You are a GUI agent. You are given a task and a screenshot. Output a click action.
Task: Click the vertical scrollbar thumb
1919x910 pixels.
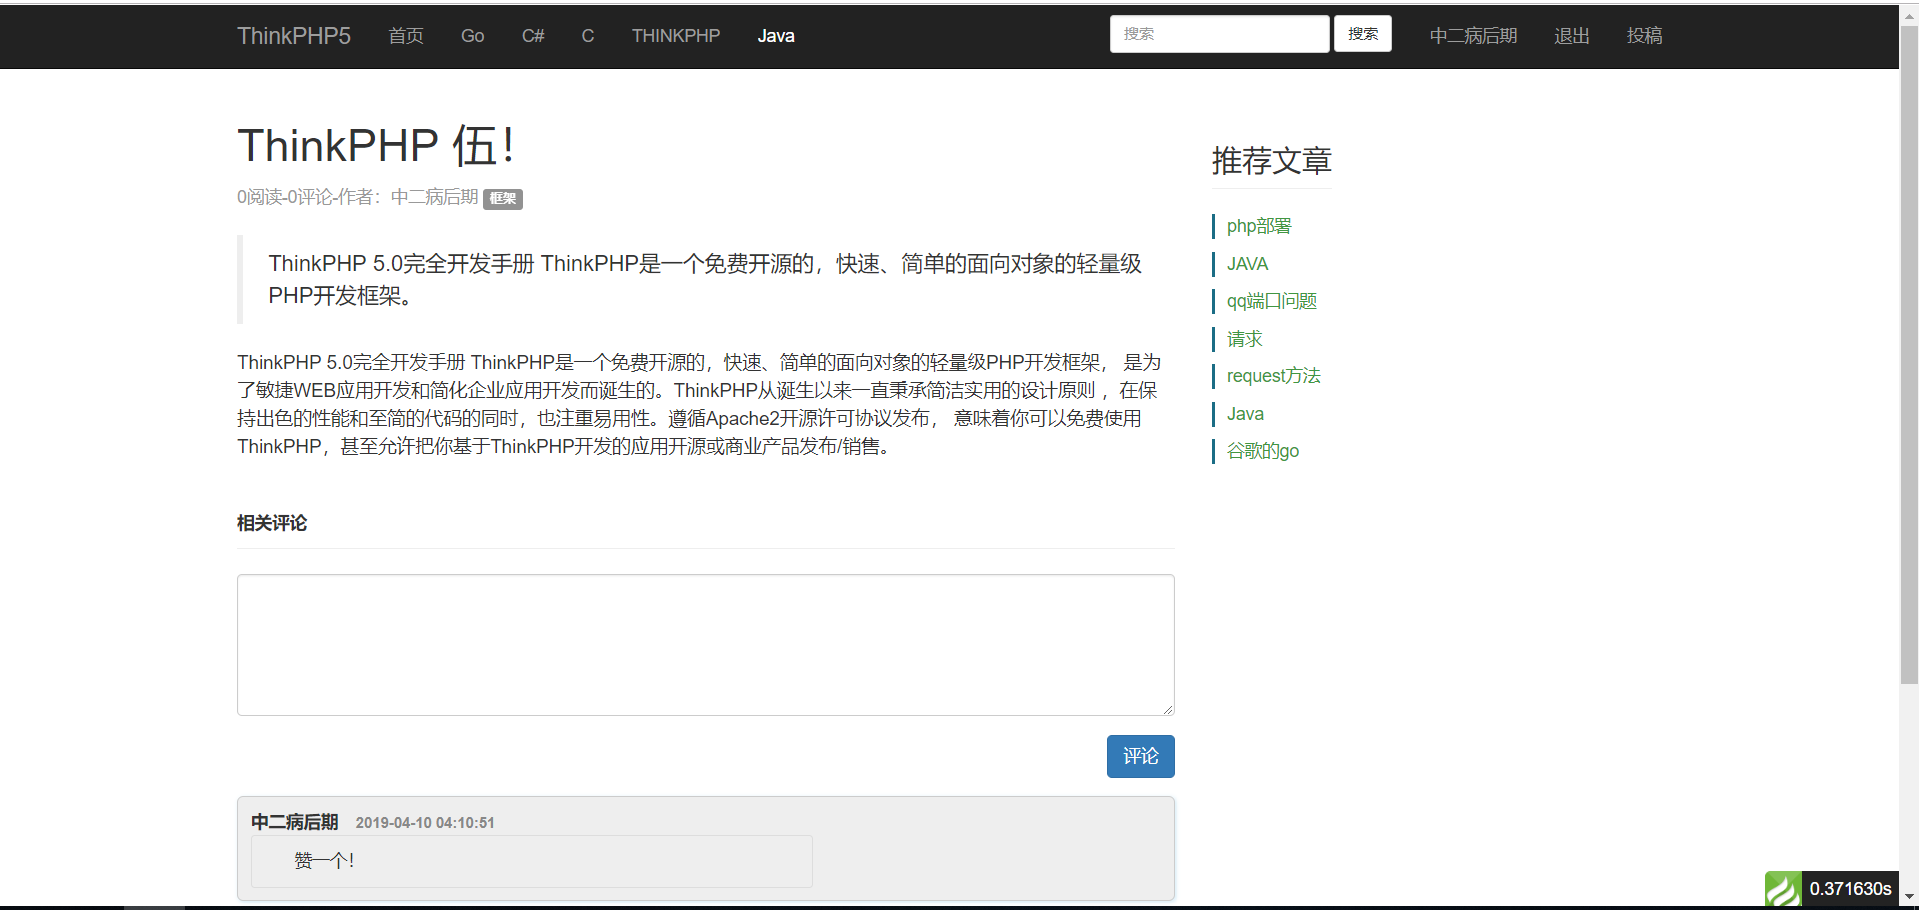1909,355
